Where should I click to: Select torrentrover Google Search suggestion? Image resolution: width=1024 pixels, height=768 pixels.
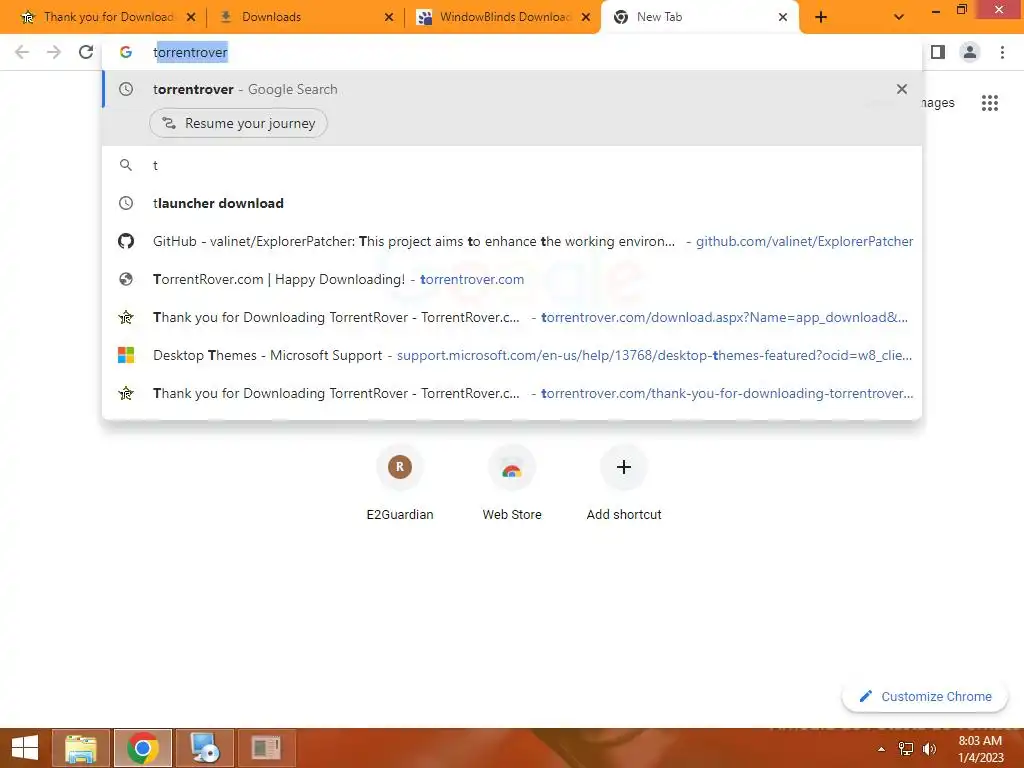coord(512,89)
